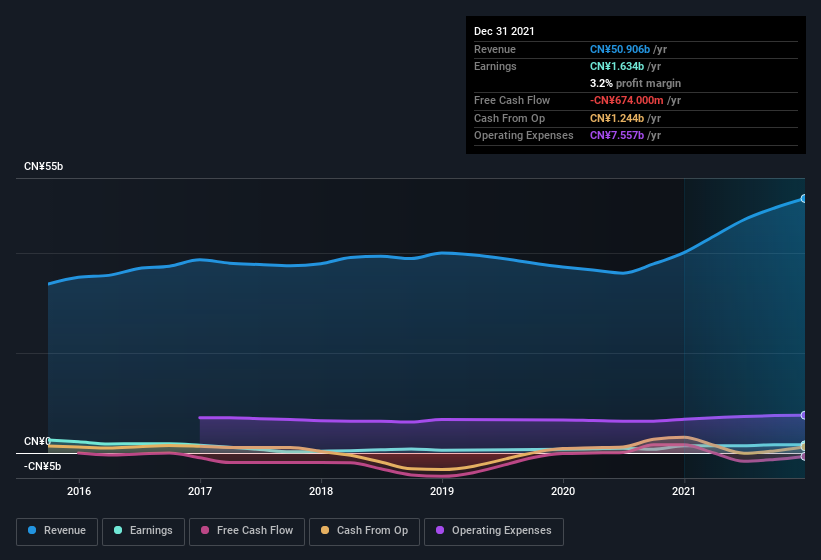The image size is (821, 560).
Task: Select the 3.2% profit margin text
Action: 635,83
